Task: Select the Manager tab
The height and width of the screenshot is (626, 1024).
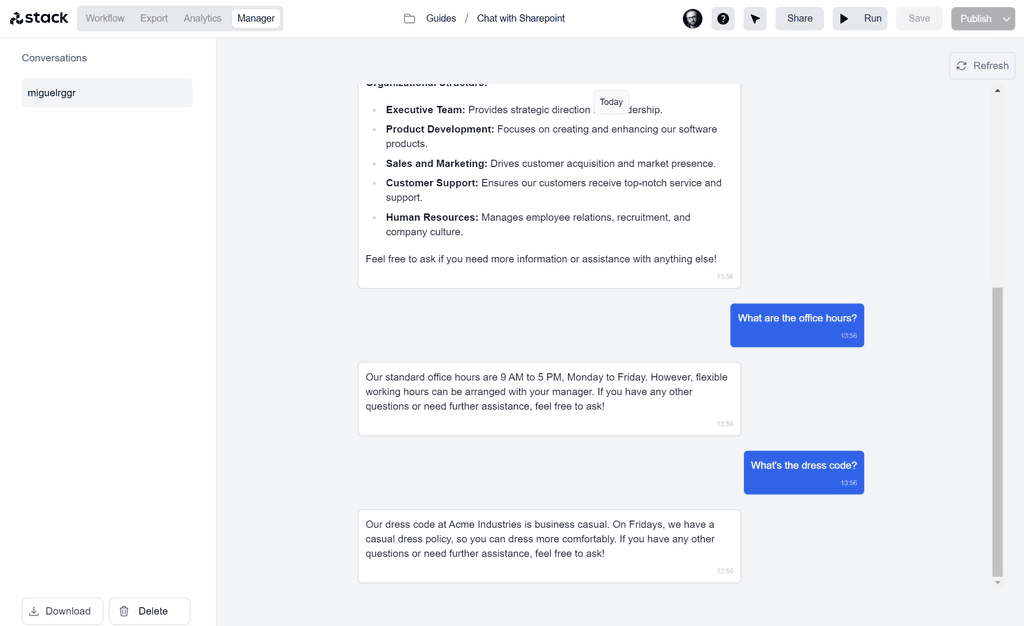Action: tap(256, 17)
